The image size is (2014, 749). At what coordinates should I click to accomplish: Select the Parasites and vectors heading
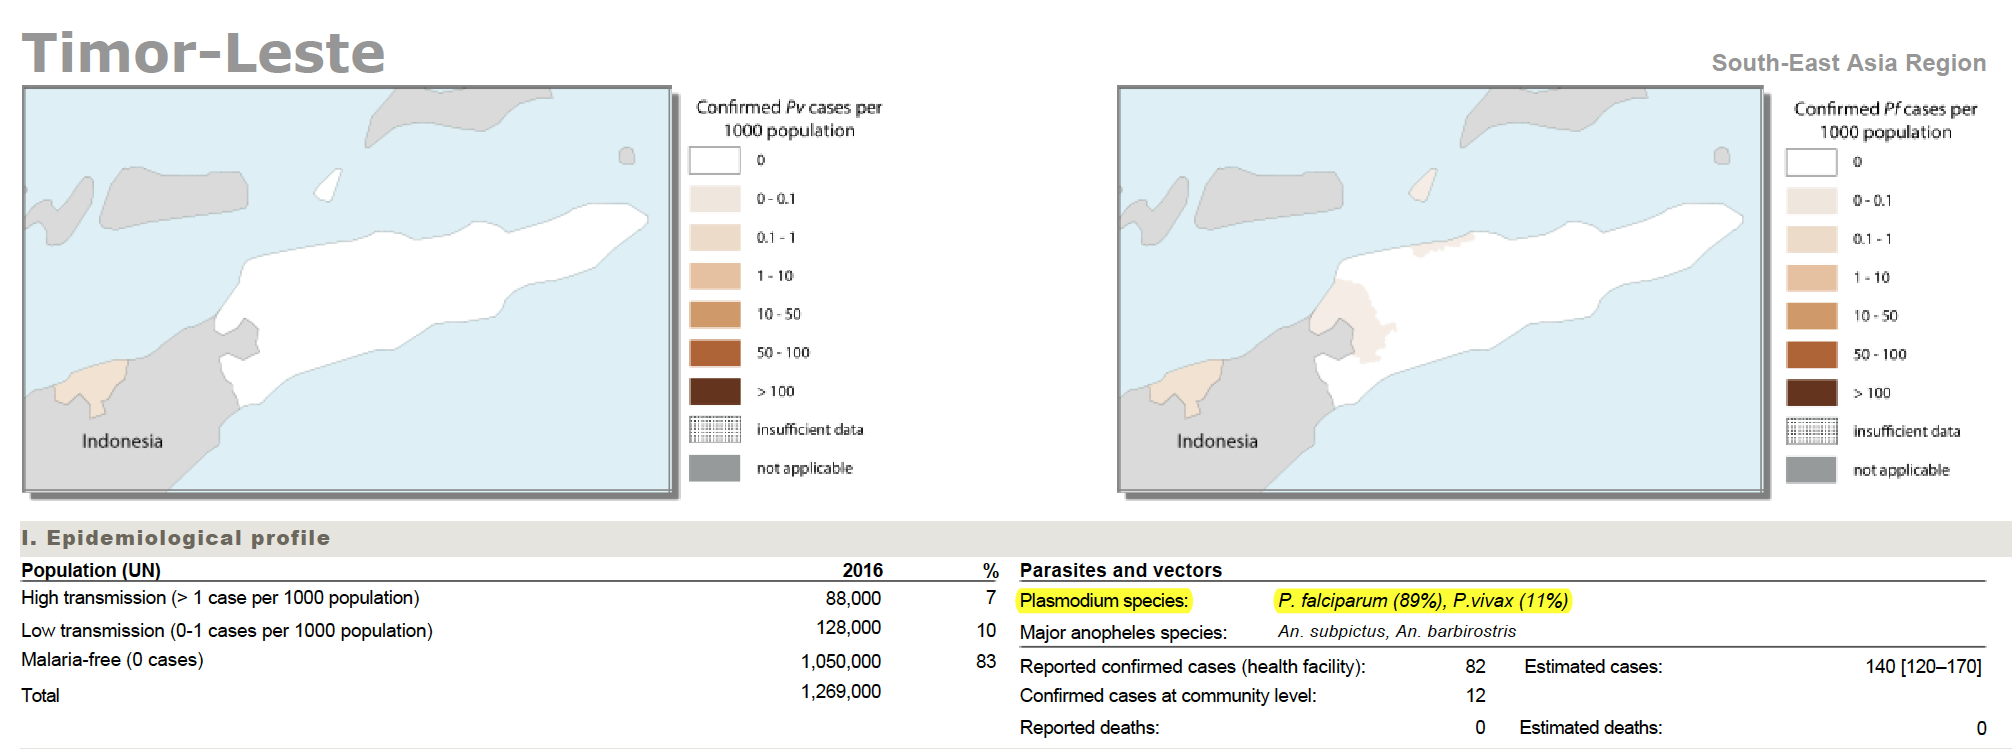pyautogui.click(x=1120, y=570)
